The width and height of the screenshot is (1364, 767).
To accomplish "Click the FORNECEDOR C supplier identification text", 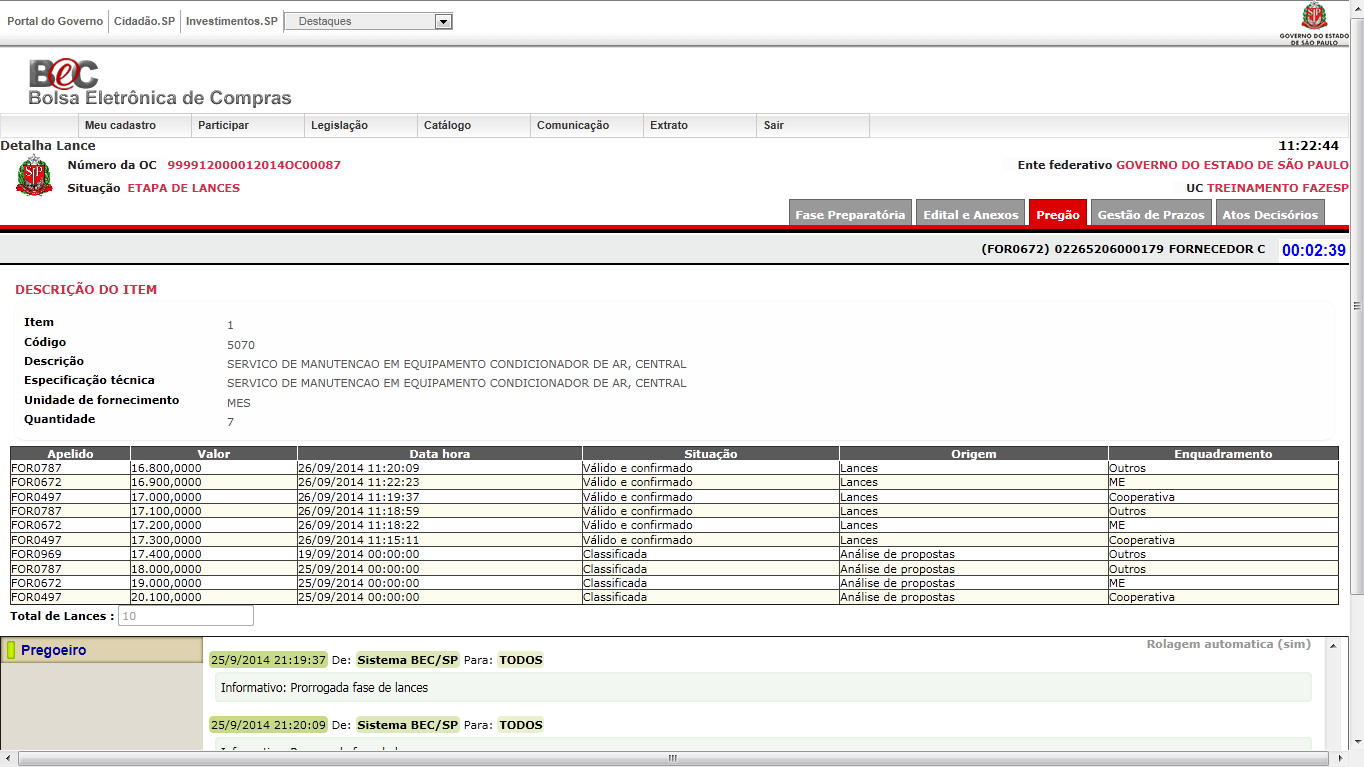I will (1123, 249).
